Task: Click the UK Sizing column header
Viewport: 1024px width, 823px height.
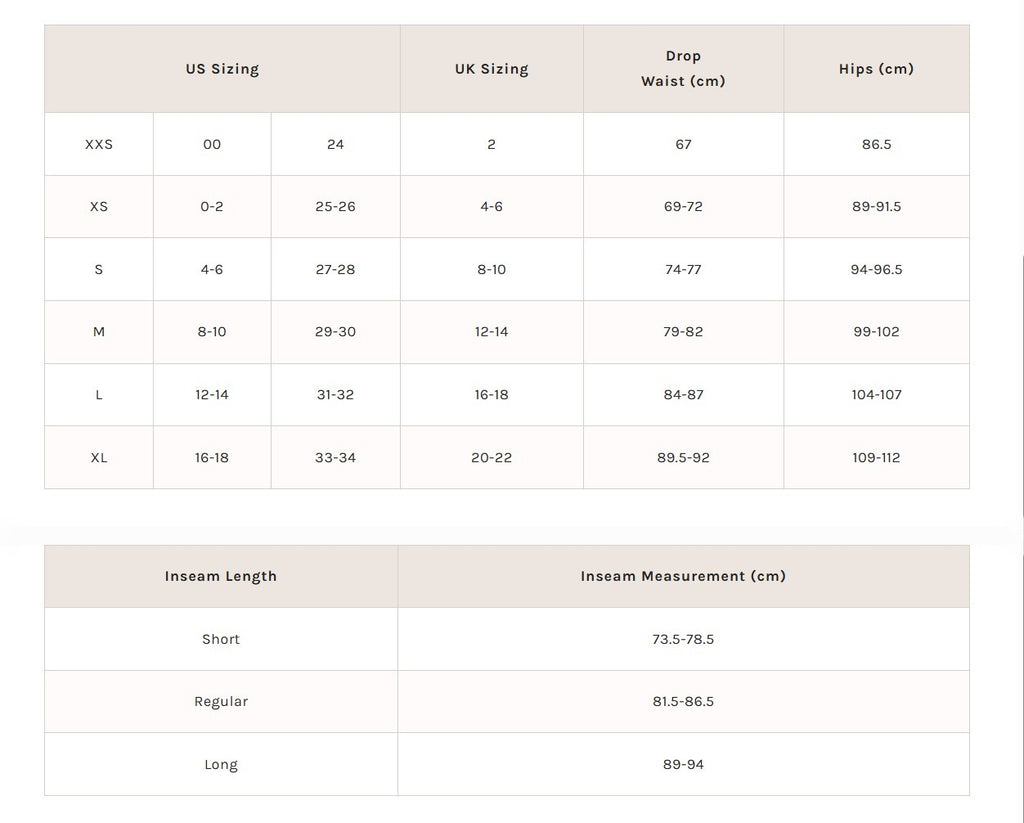Action: (x=491, y=69)
